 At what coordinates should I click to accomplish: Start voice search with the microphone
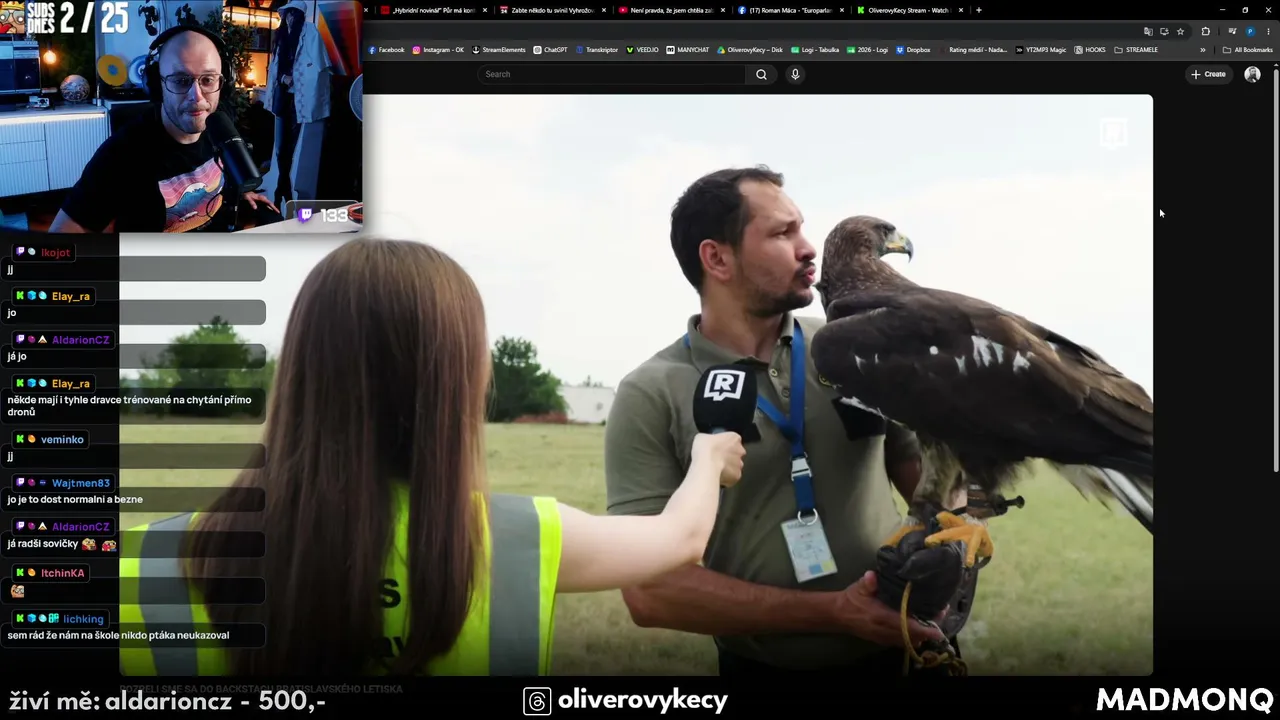pyautogui.click(x=795, y=74)
